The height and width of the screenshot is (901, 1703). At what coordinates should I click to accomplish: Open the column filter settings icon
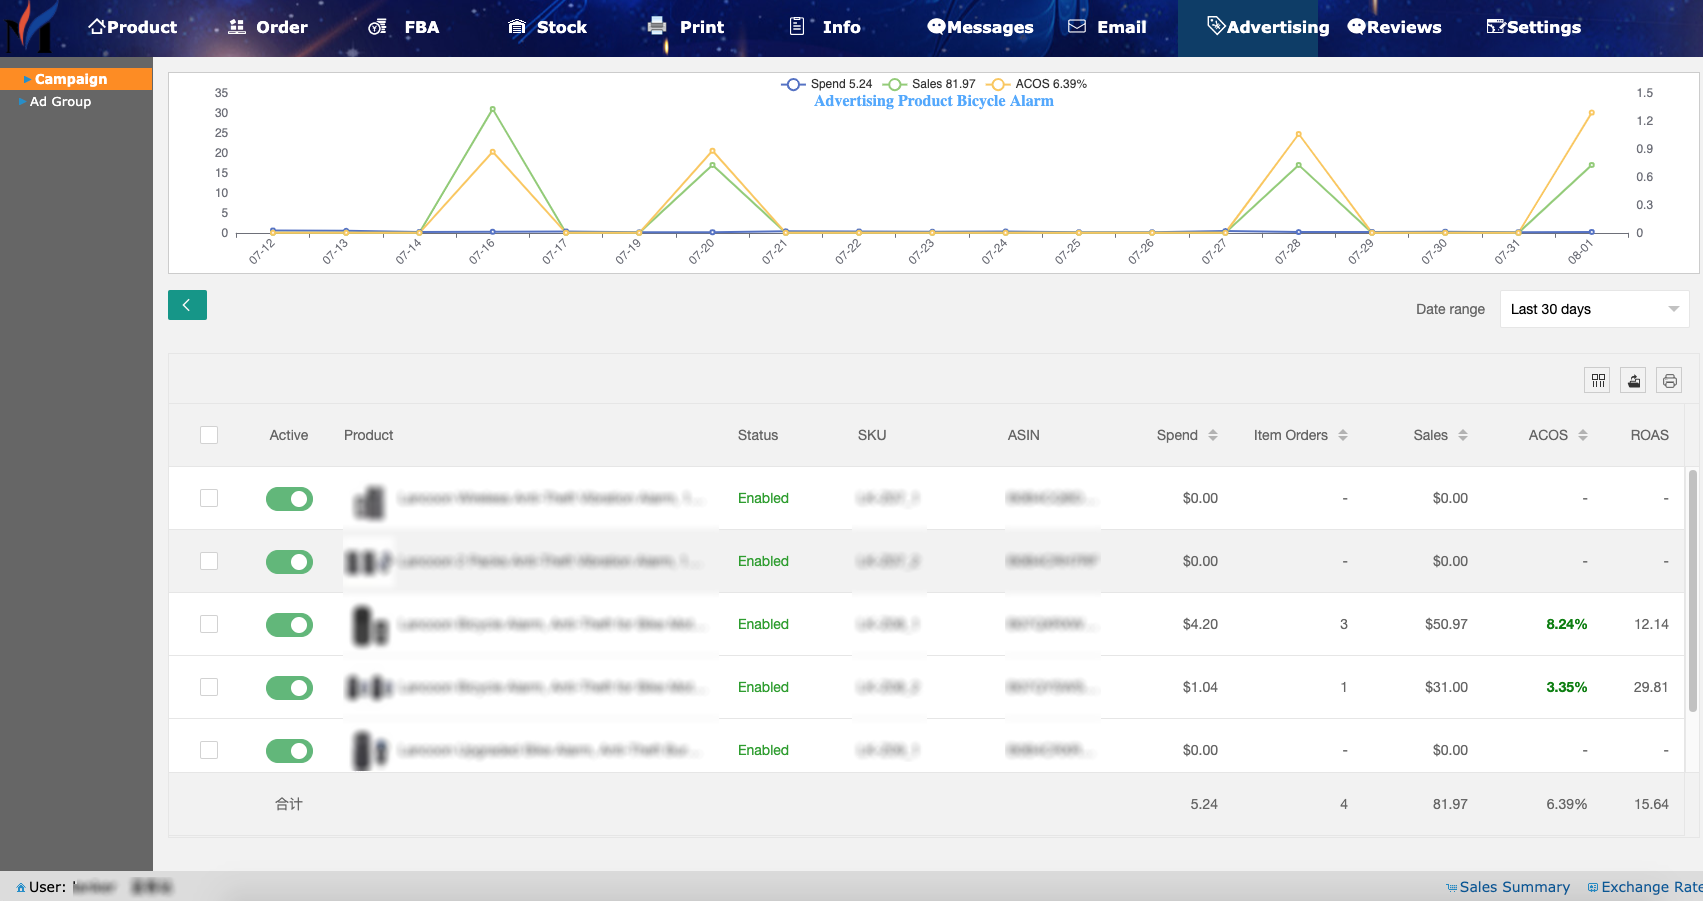(x=1598, y=380)
